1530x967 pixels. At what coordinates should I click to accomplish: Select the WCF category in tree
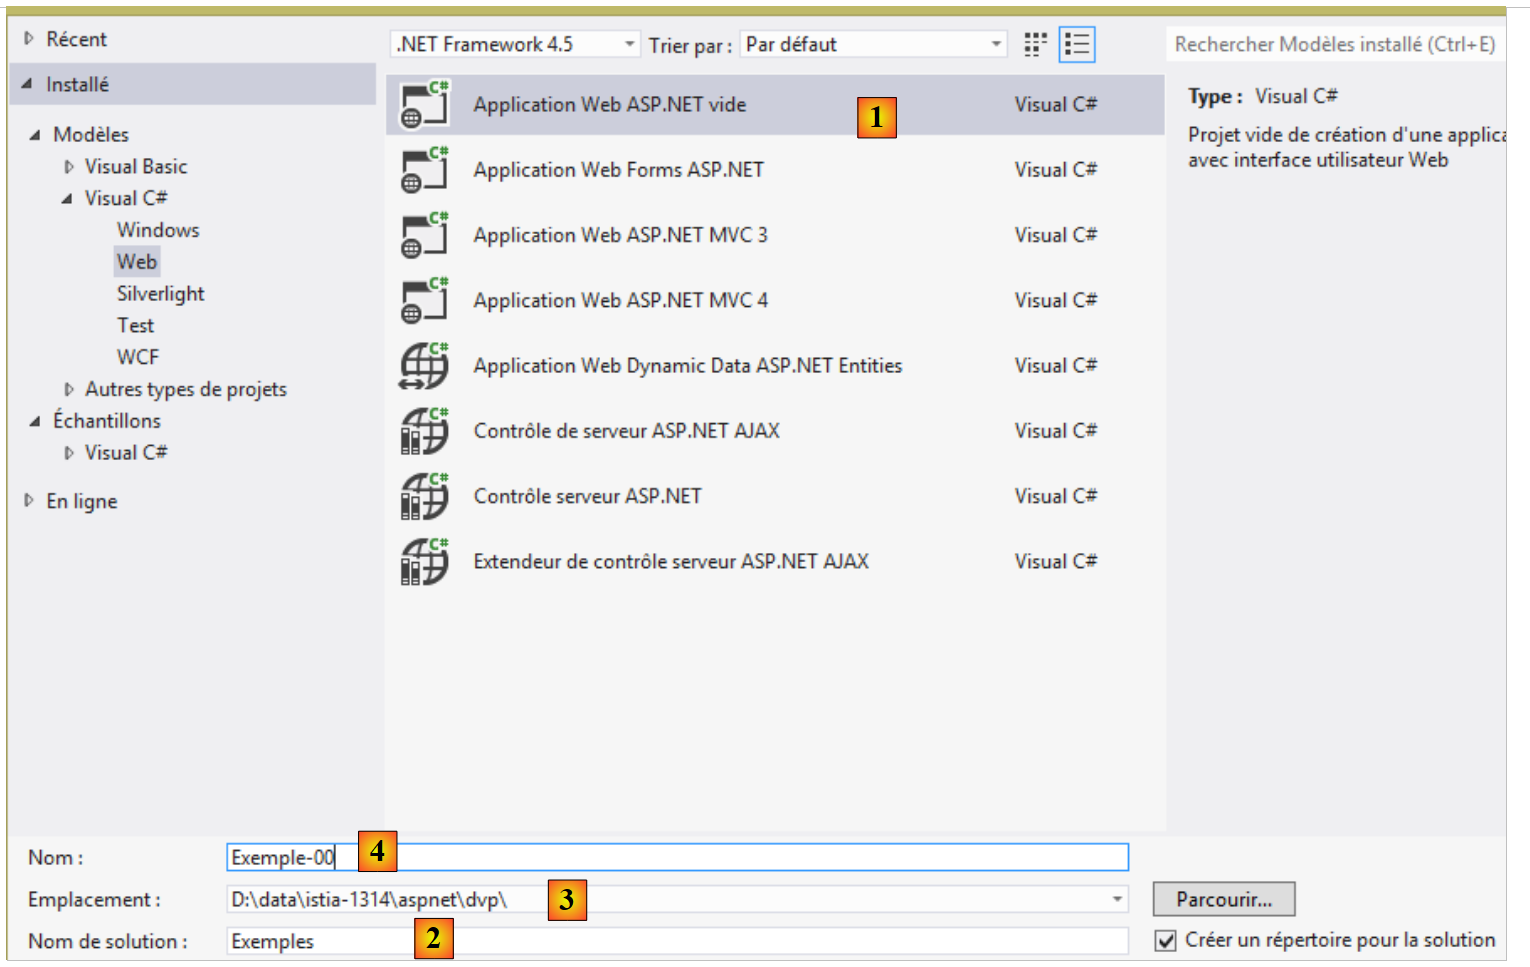tap(138, 357)
